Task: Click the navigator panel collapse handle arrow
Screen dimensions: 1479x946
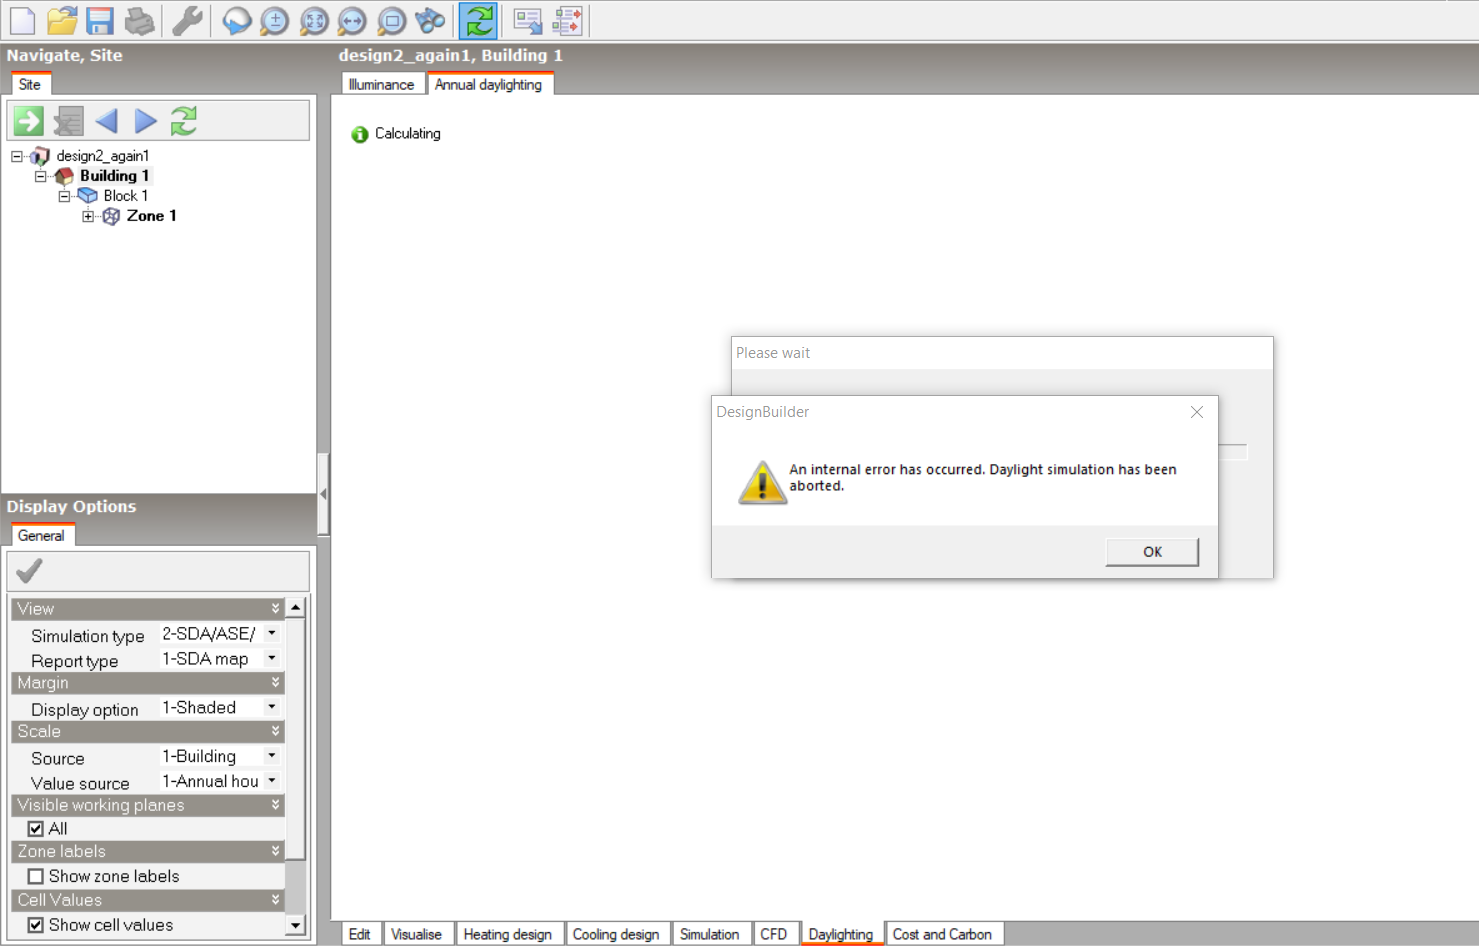Action: [x=323, y=494]
